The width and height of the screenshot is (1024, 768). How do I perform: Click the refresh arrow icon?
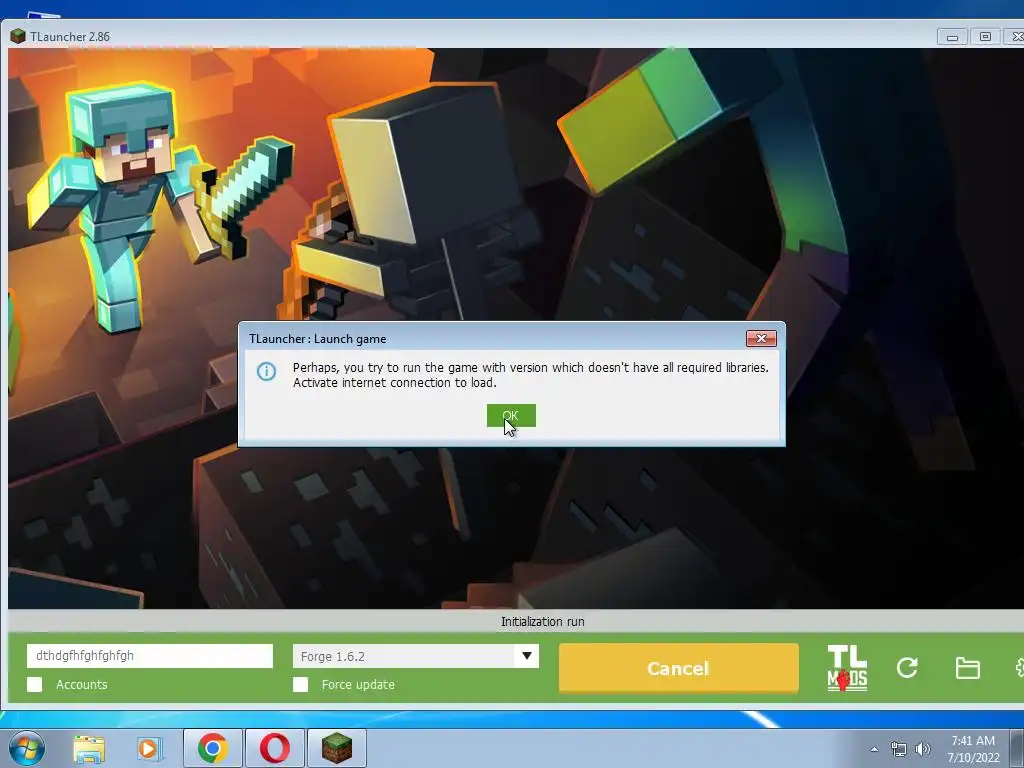point(907,667)
